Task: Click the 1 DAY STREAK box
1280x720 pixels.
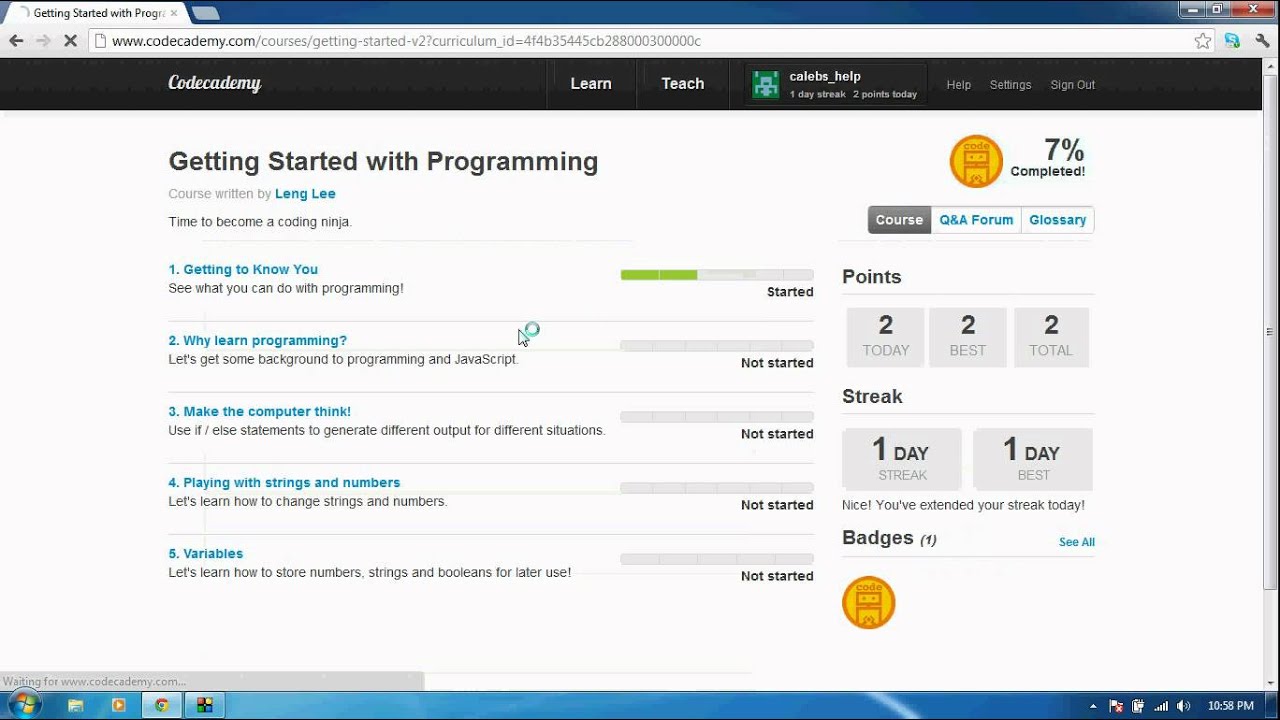Action: (x=902, y=459)
